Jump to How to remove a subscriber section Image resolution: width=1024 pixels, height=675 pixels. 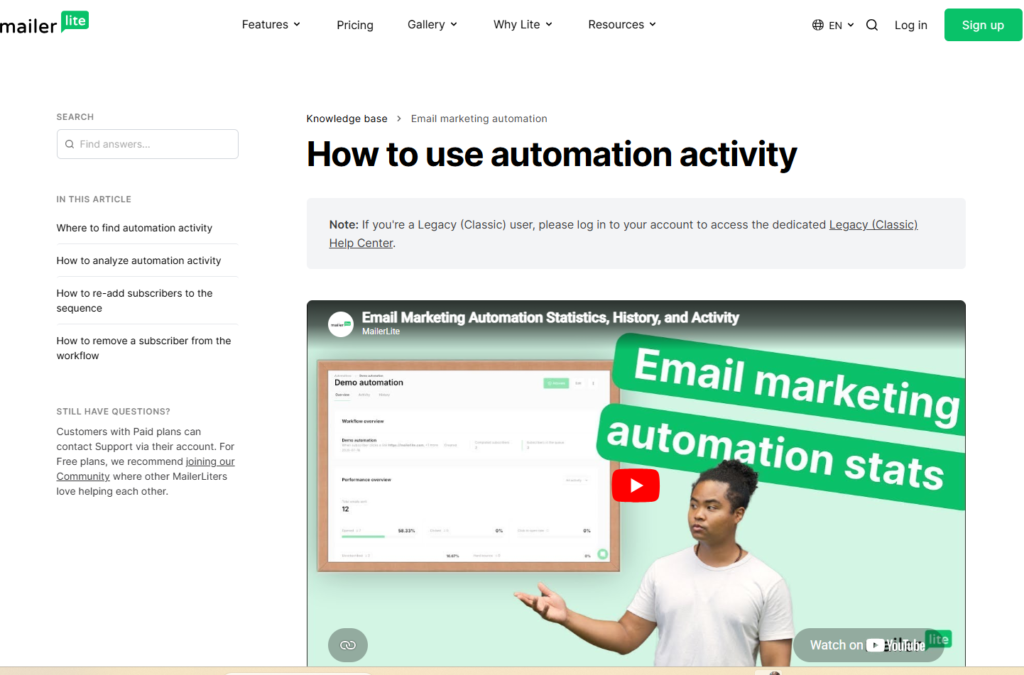click(144, 348)
